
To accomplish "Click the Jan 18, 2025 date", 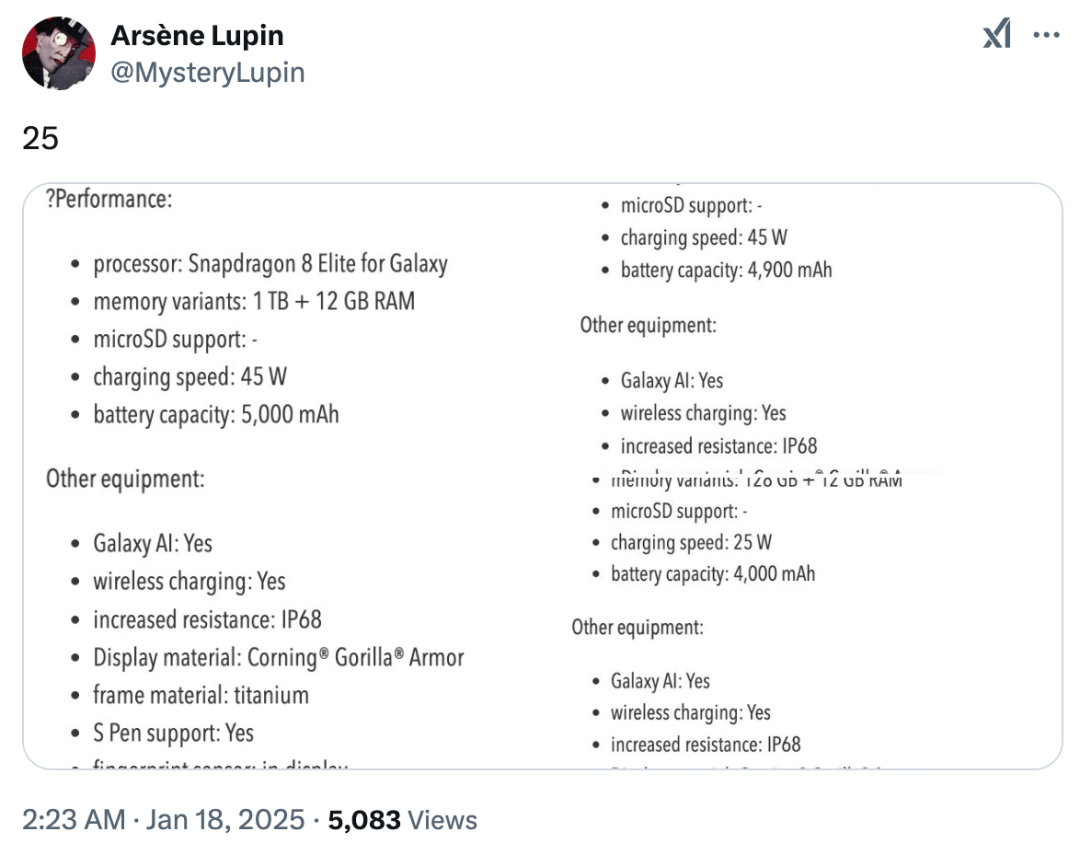I will click(225, 821).
